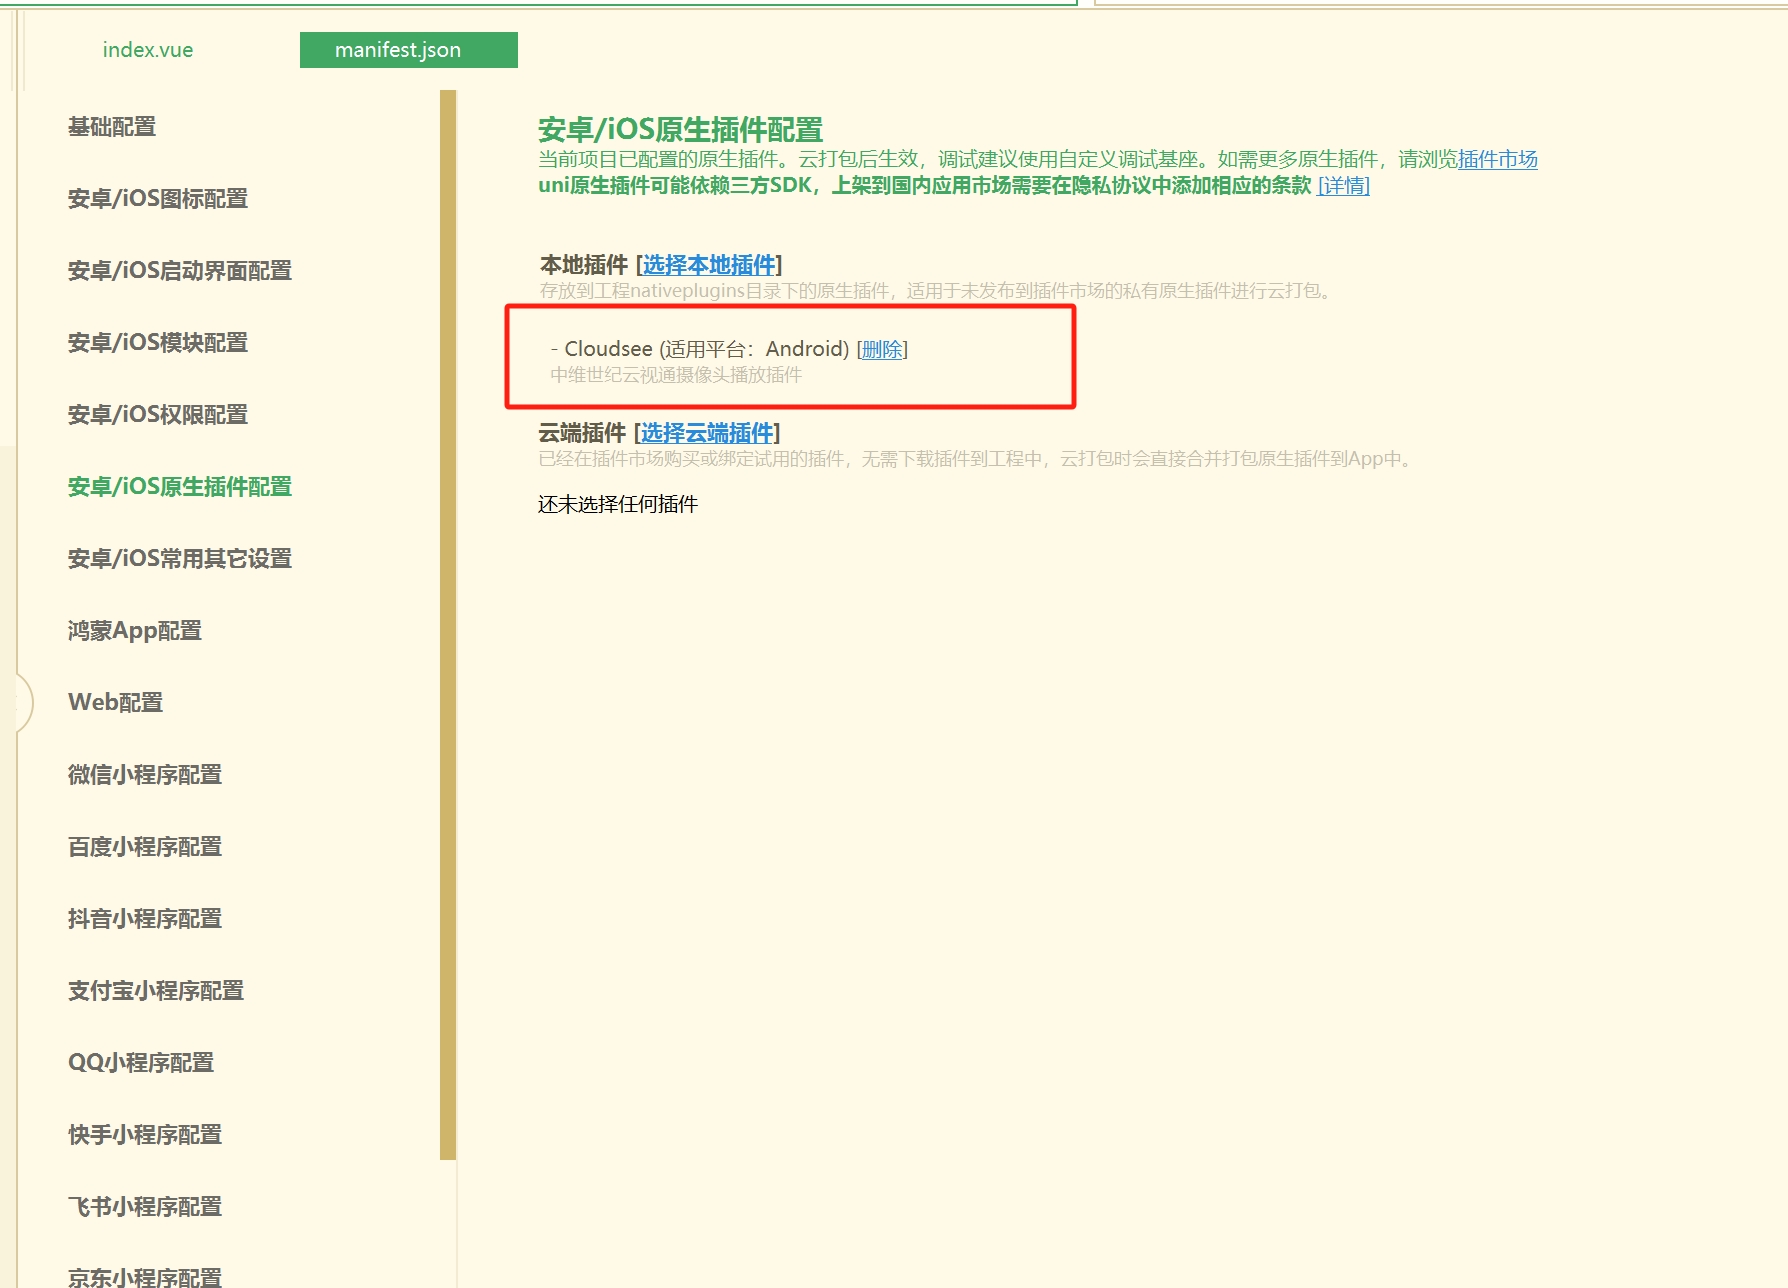Select the manifest.json tab
1788x1288 pixels.
pyautogui.click(x=408, y=50)
